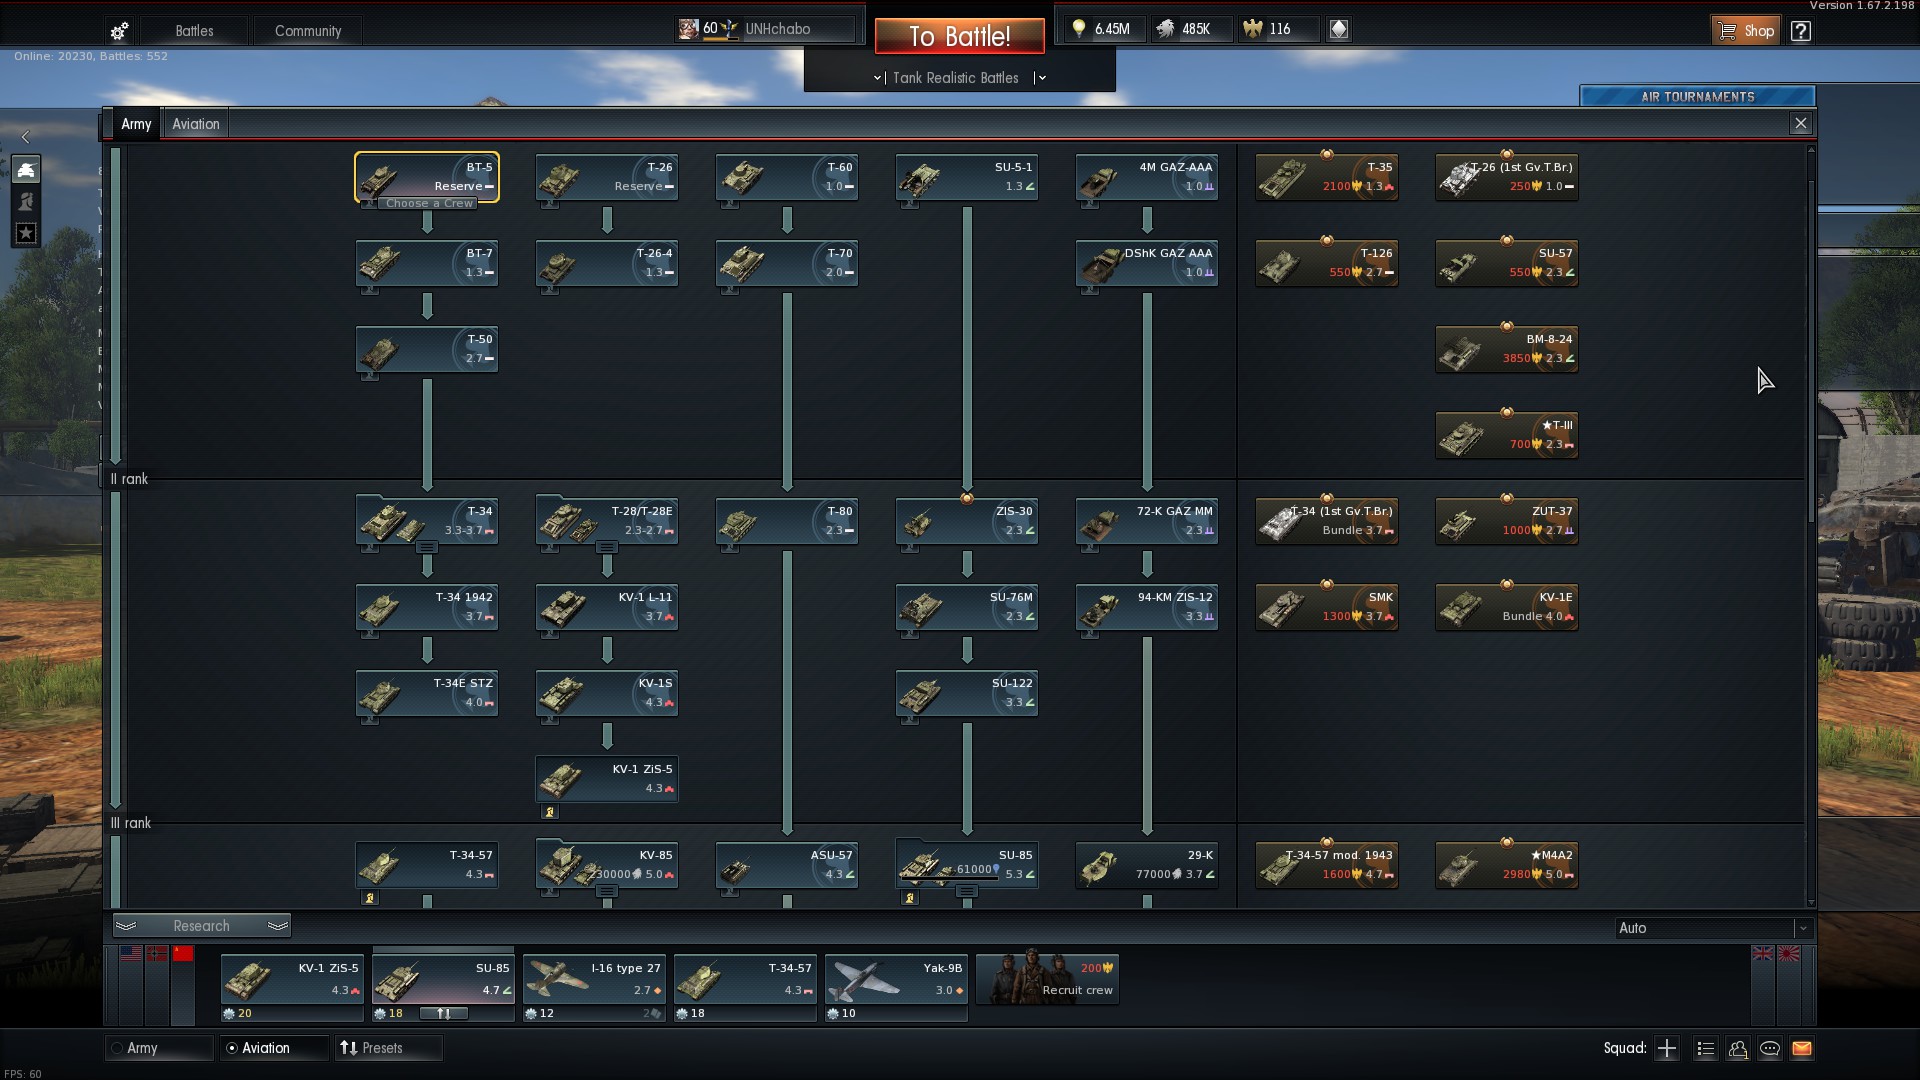Add a squad member with plus

pos(1667,1048)
